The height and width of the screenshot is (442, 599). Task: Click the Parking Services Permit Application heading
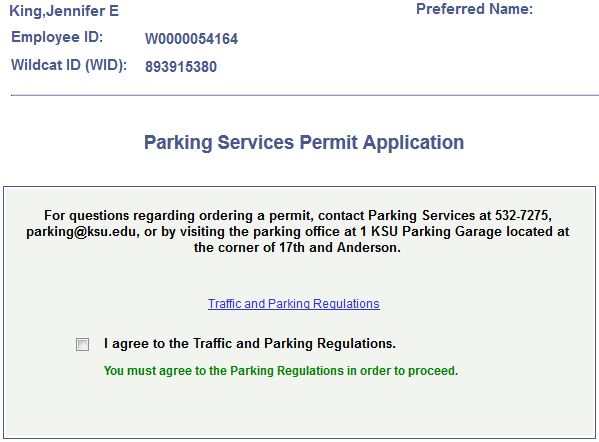tap(304, 143)
